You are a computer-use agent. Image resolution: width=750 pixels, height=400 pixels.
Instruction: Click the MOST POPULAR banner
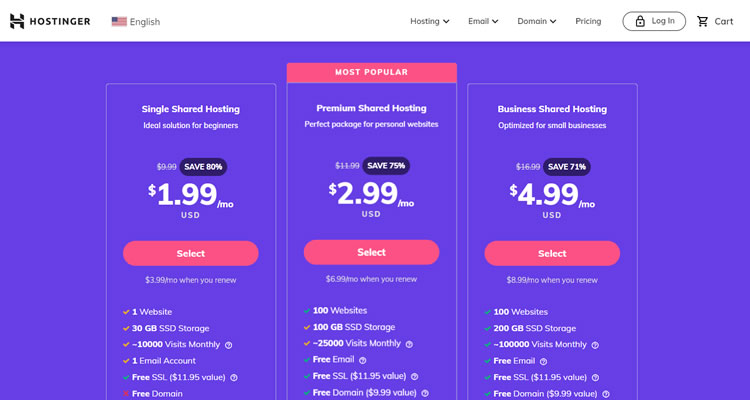pos(372,72)
